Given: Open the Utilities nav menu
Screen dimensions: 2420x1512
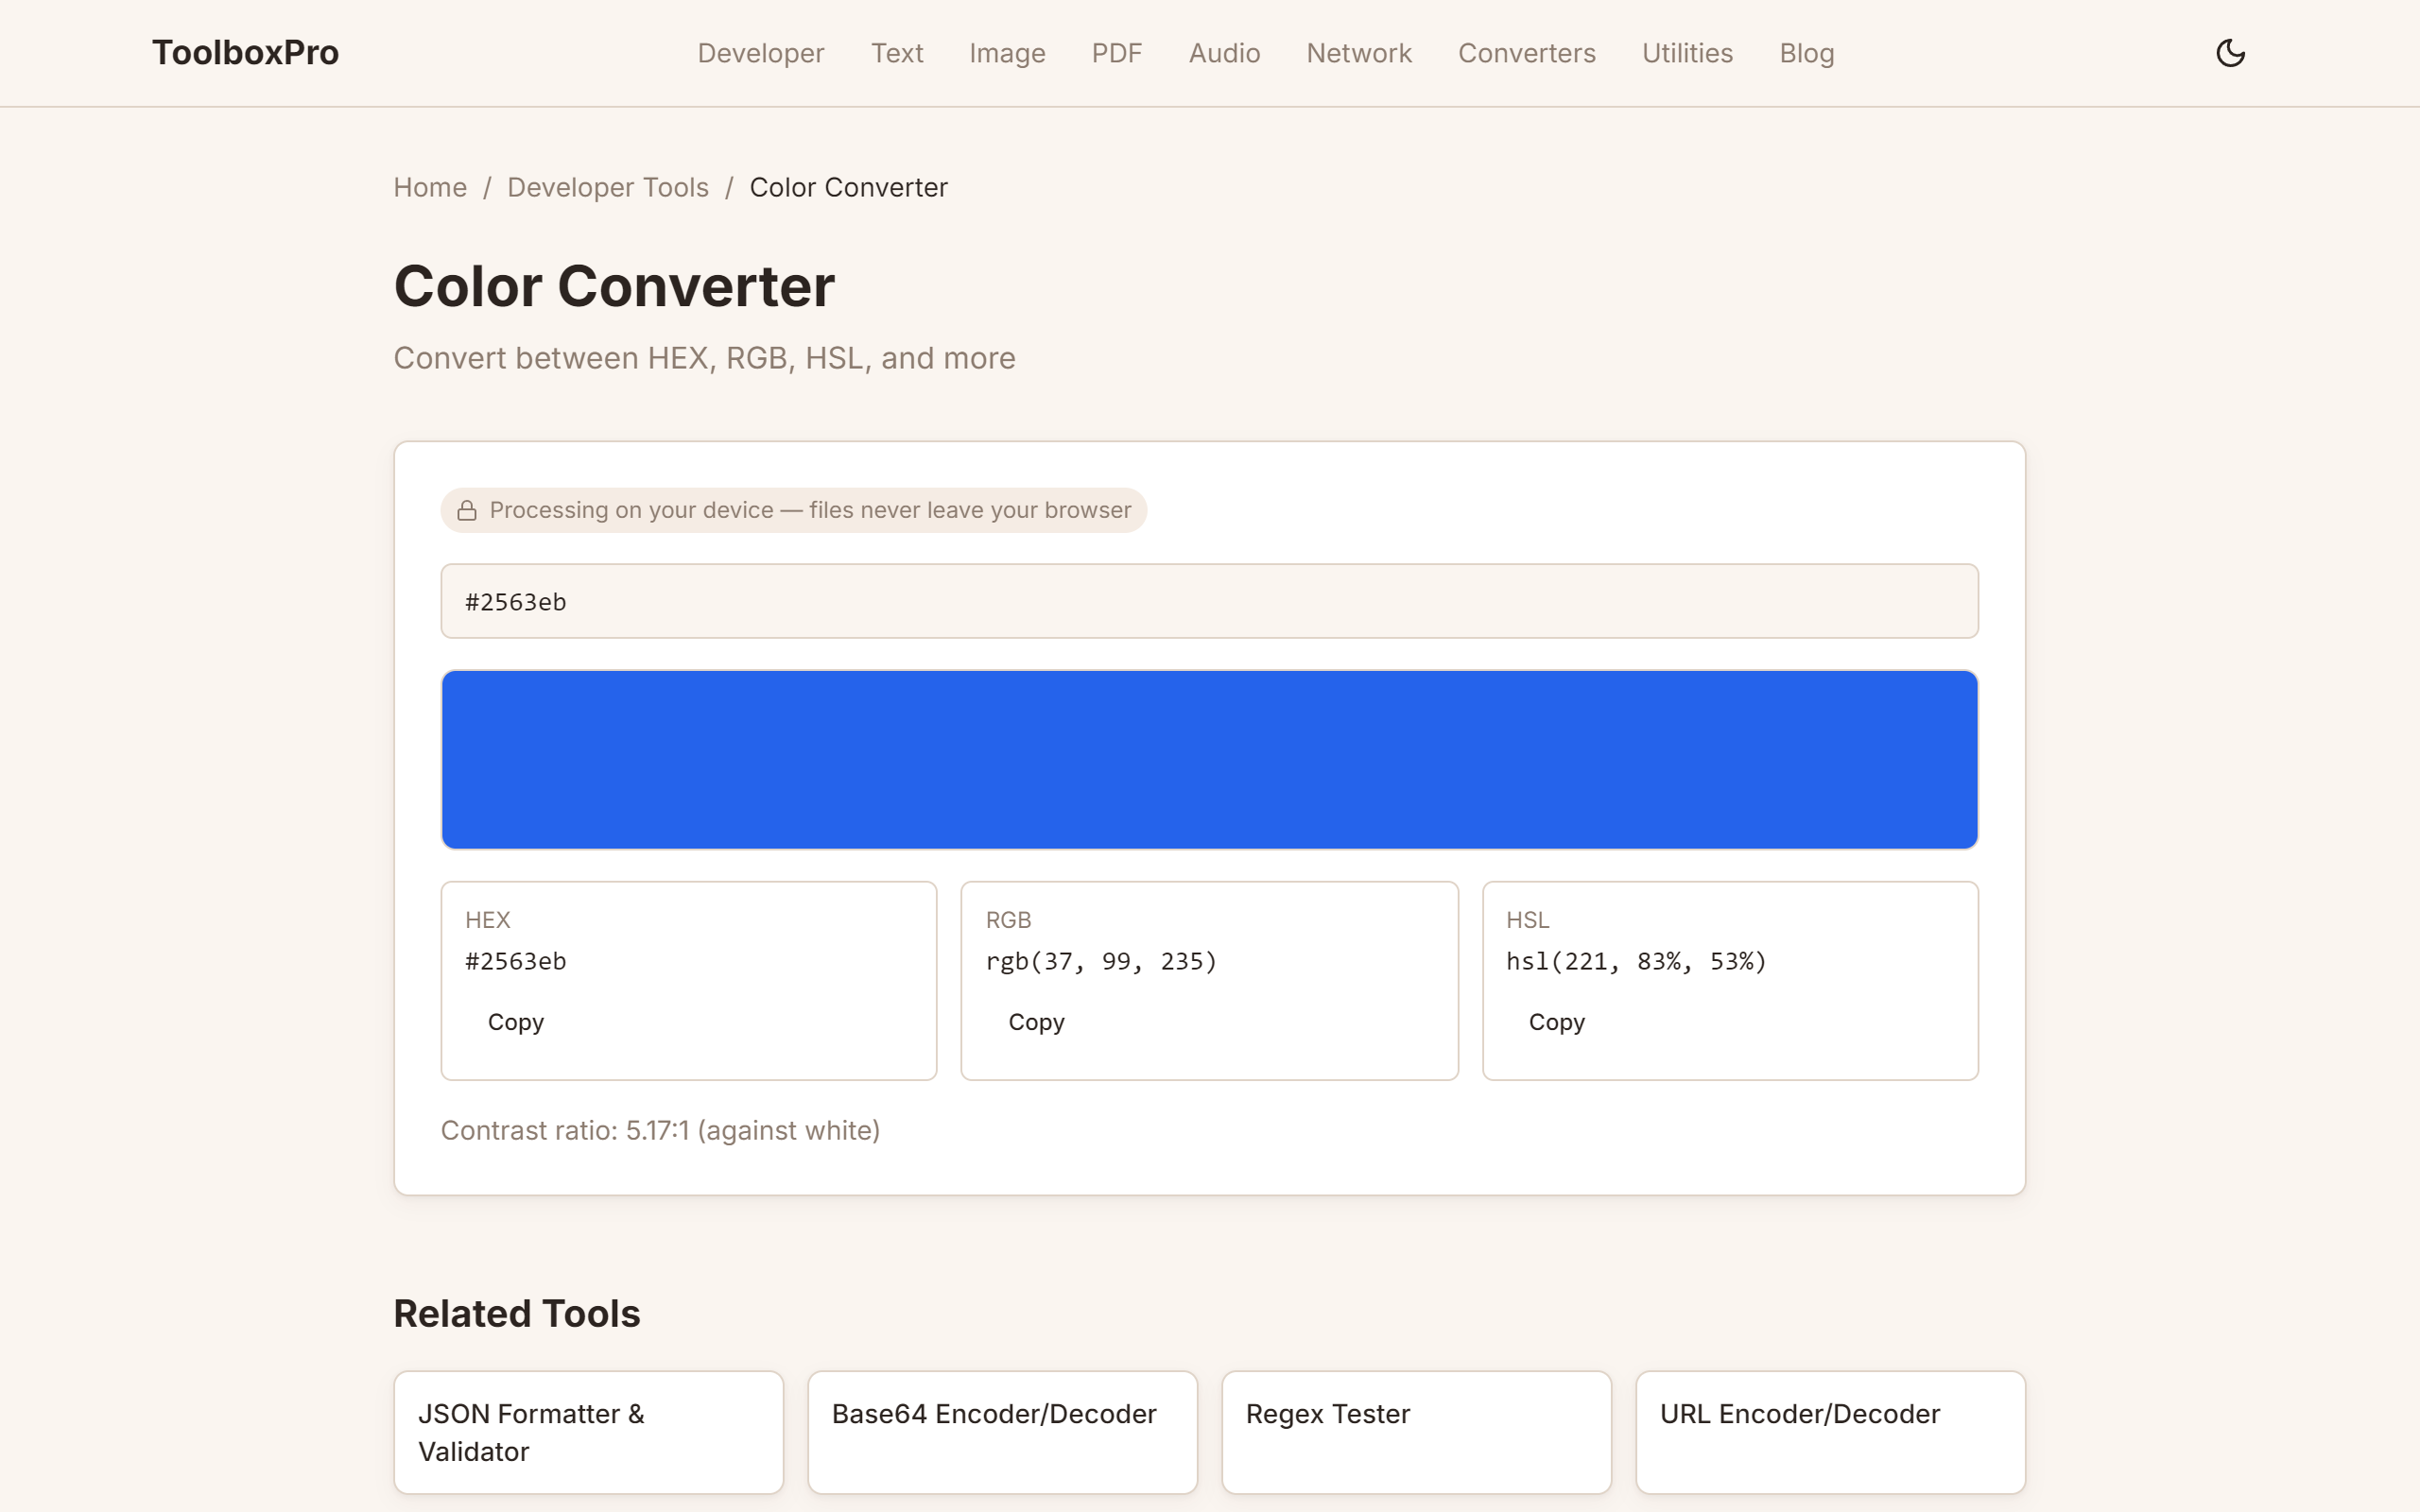Looking at the screenshot, I should pyautogui.click(x=1687, y=53).
